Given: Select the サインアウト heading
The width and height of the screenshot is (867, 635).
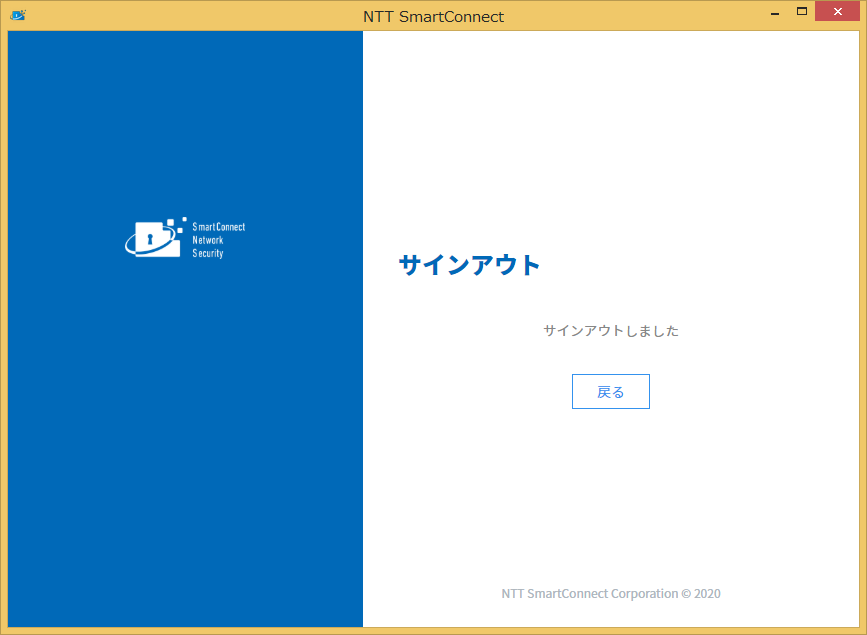Looking at the screenshot, I should [469, 264].
